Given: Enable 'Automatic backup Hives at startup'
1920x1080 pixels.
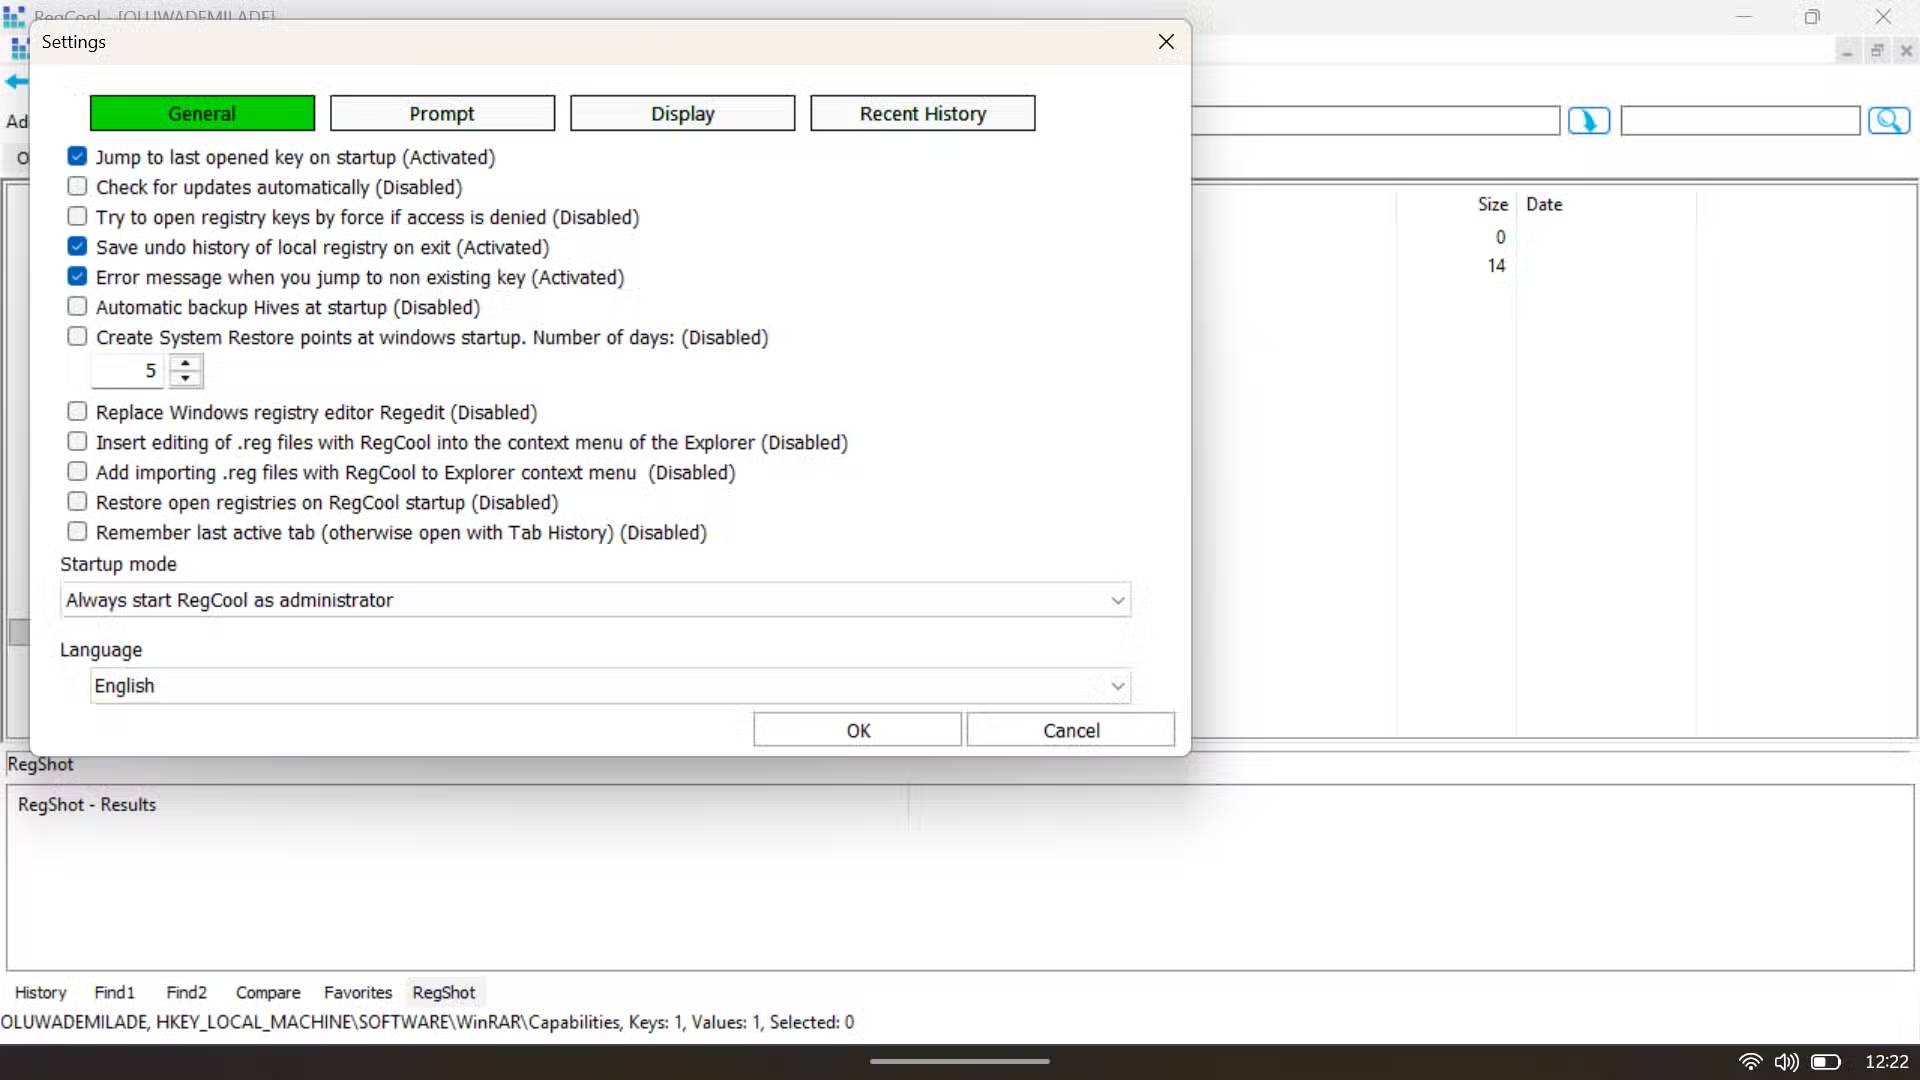Looking at the screenshot, I should [x=77, y=306].
